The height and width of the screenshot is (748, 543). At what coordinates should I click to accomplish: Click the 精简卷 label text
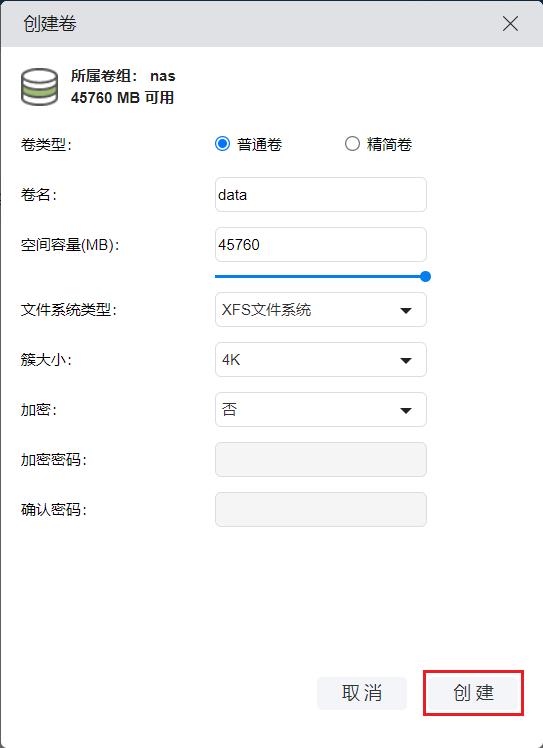(389, 144)
